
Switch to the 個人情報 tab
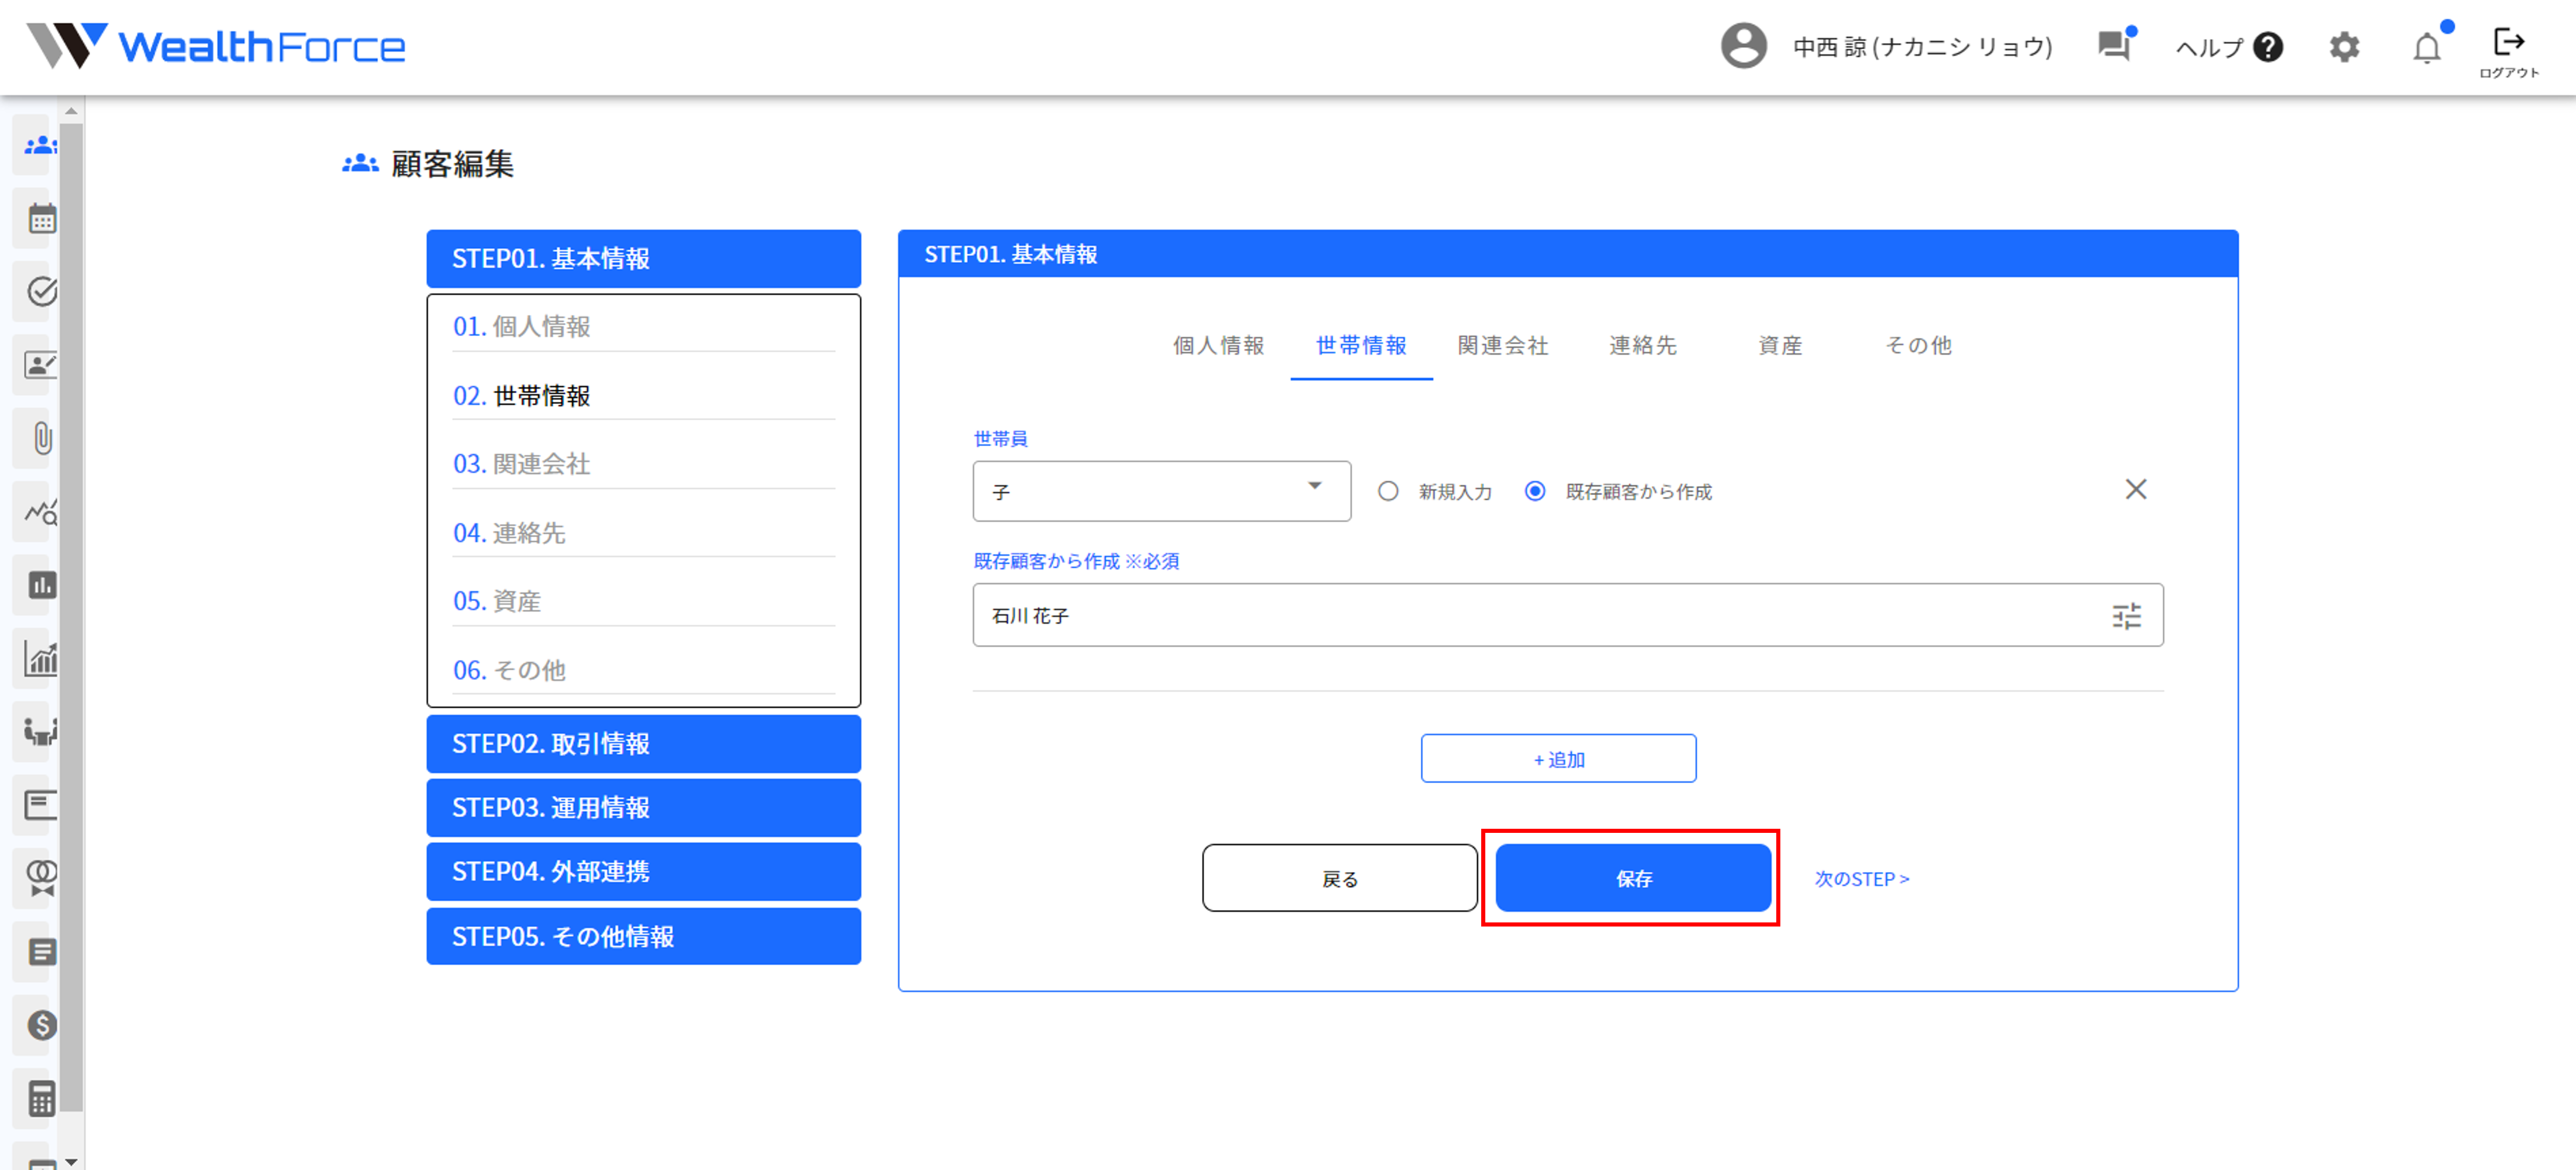tap(1218, 346)
